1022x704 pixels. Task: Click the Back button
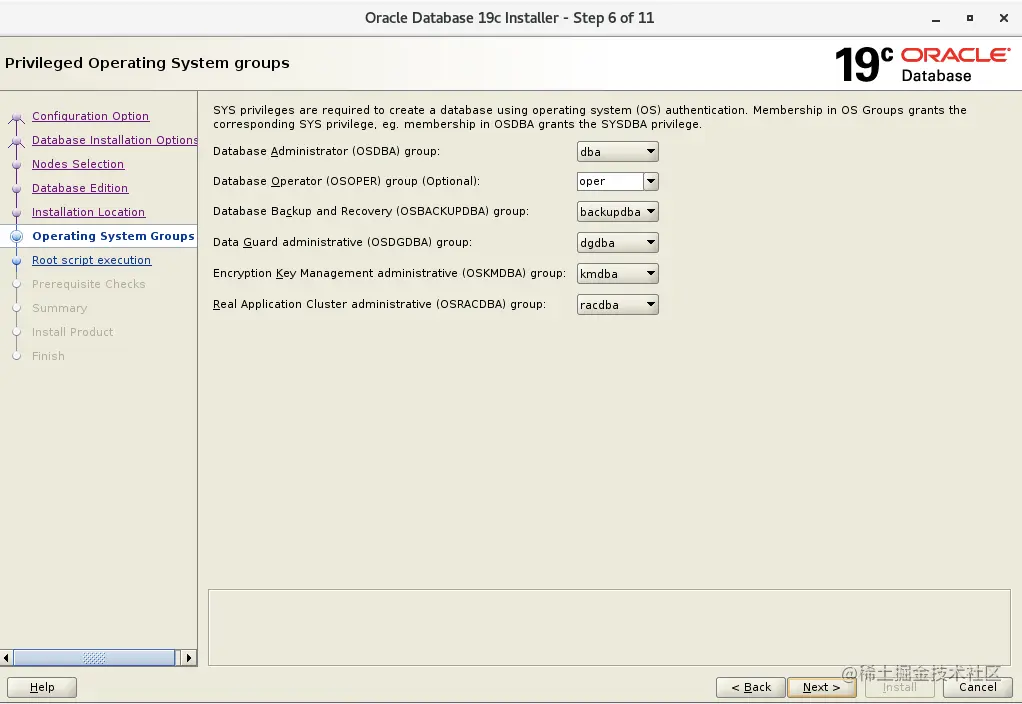pos(751,687)
